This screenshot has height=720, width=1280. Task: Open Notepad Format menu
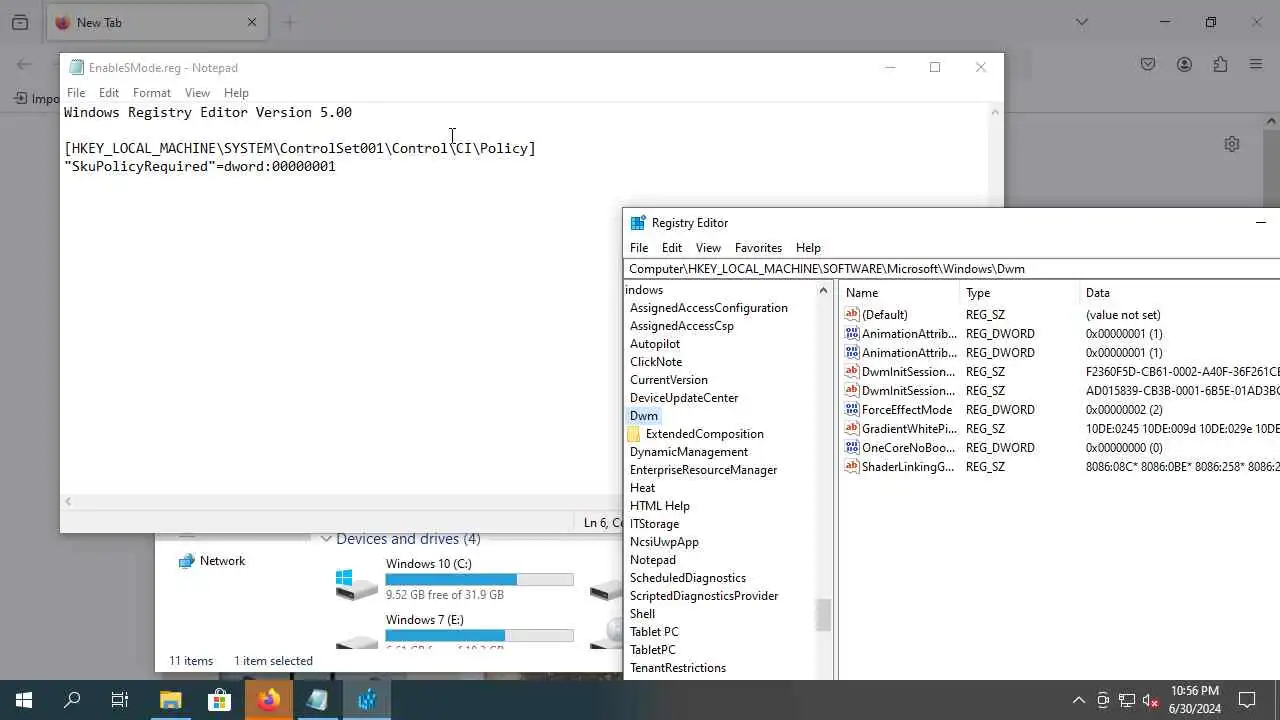(152, 93)
